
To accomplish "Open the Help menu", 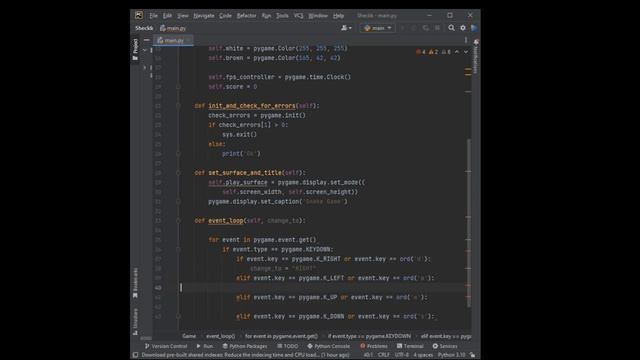I will coord(338,16).
